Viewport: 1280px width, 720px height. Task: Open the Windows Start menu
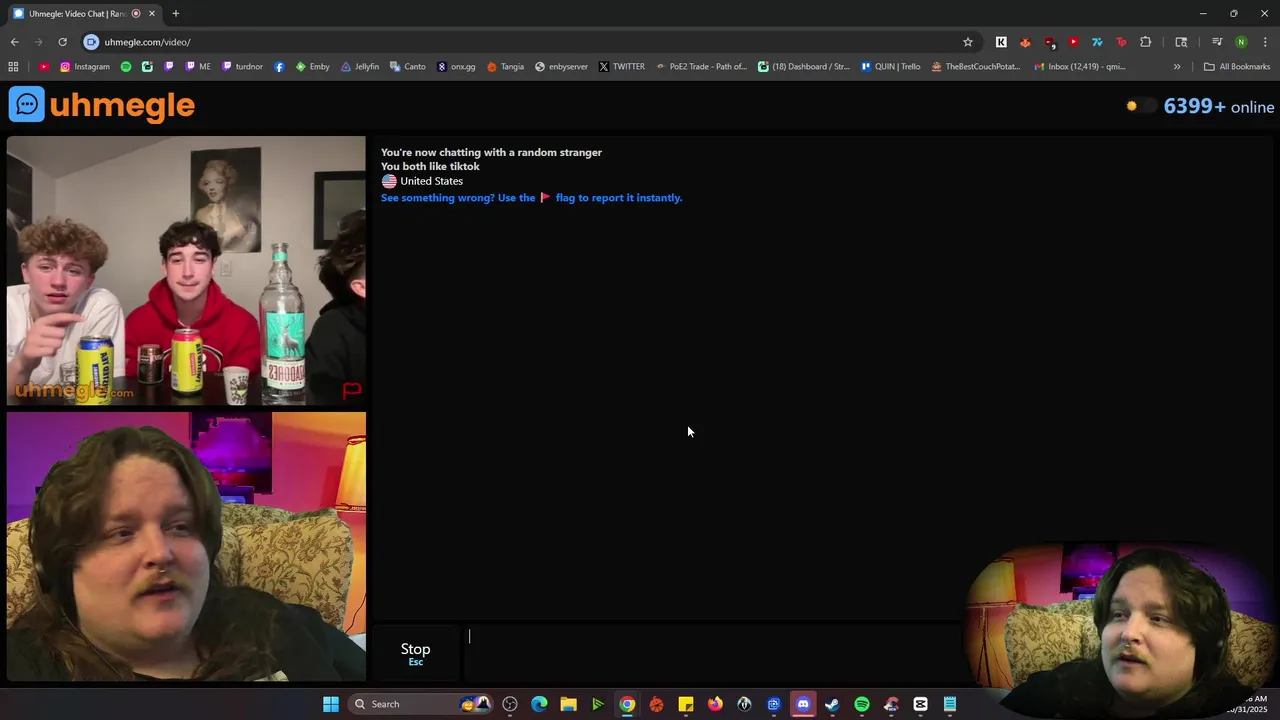click(330, 704)
